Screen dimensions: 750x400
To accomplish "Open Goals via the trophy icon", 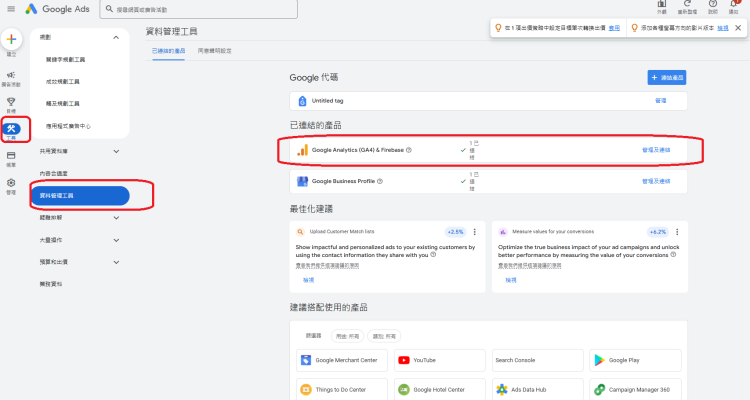I will tap(11, 102).
